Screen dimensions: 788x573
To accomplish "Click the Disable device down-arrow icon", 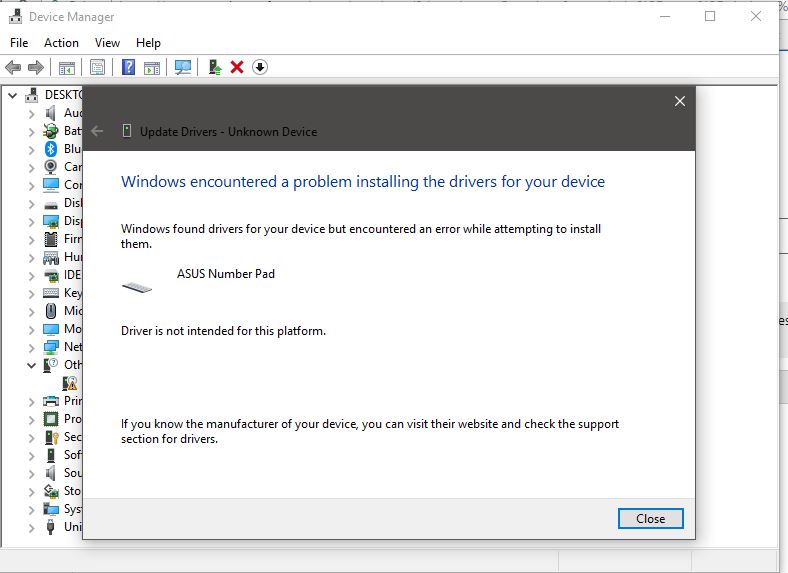I will pyautogui.click(x=260, y=67).
